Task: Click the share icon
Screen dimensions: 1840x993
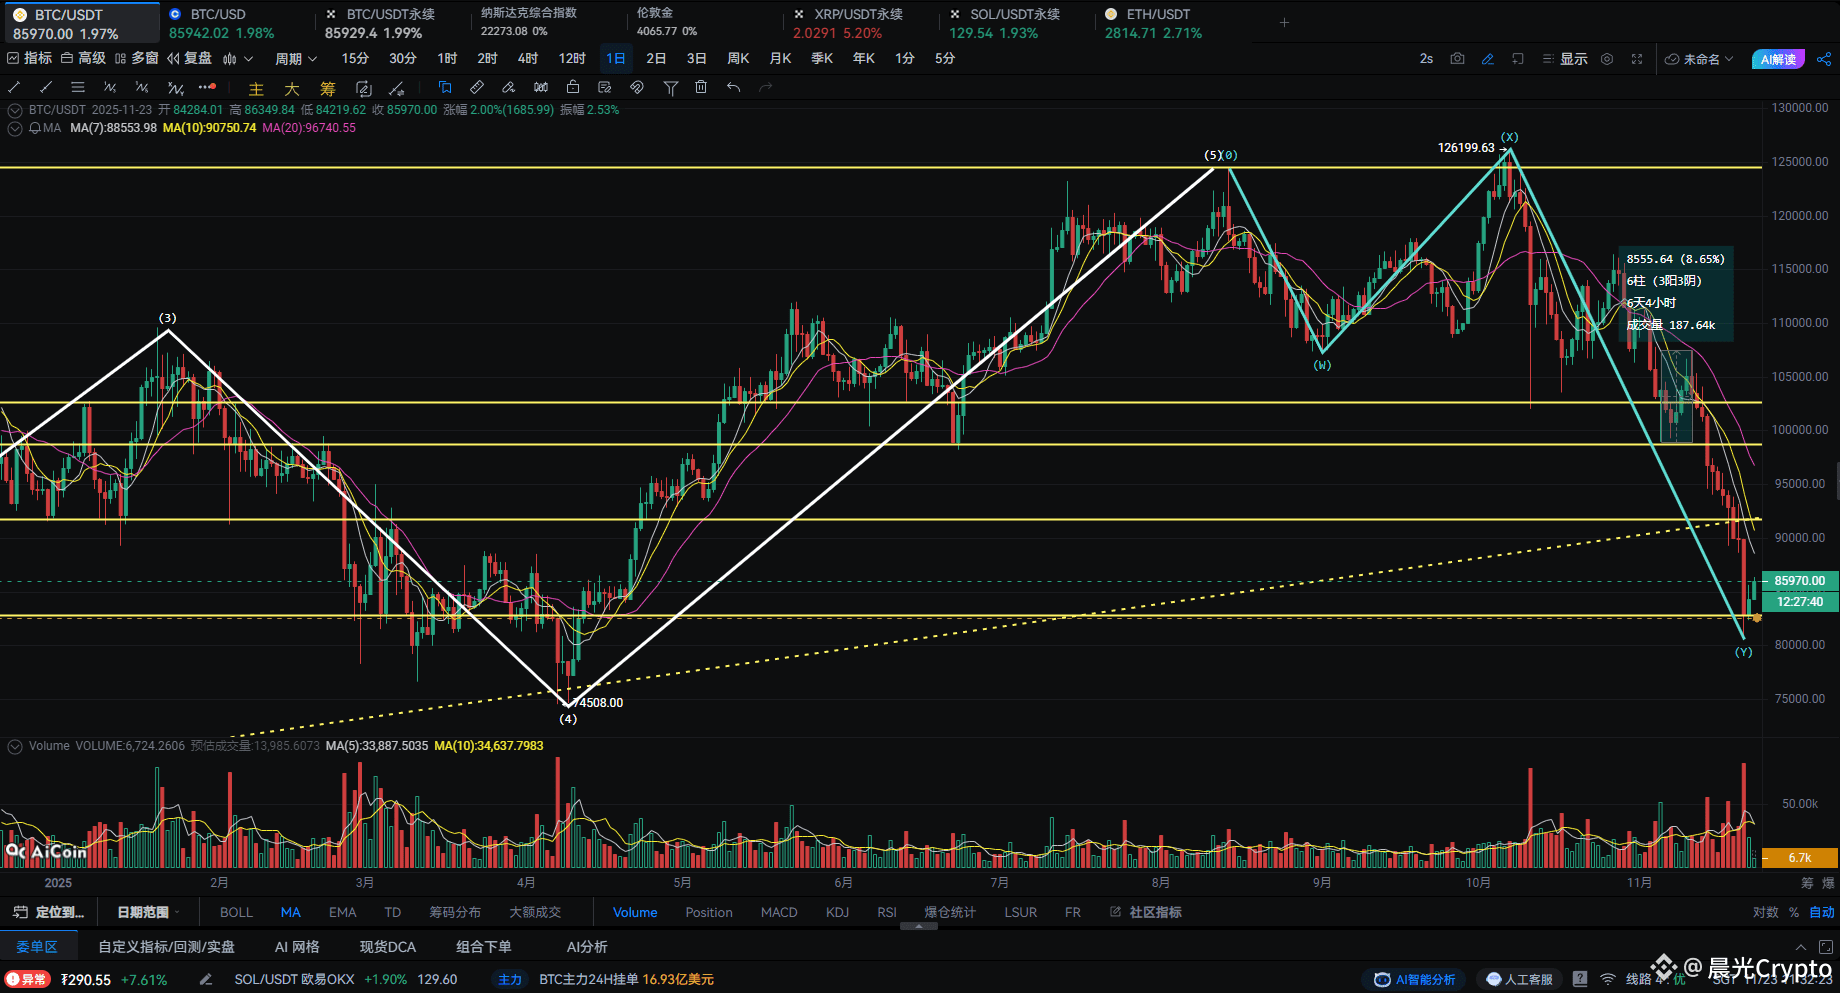Action: coord(1824,59)
